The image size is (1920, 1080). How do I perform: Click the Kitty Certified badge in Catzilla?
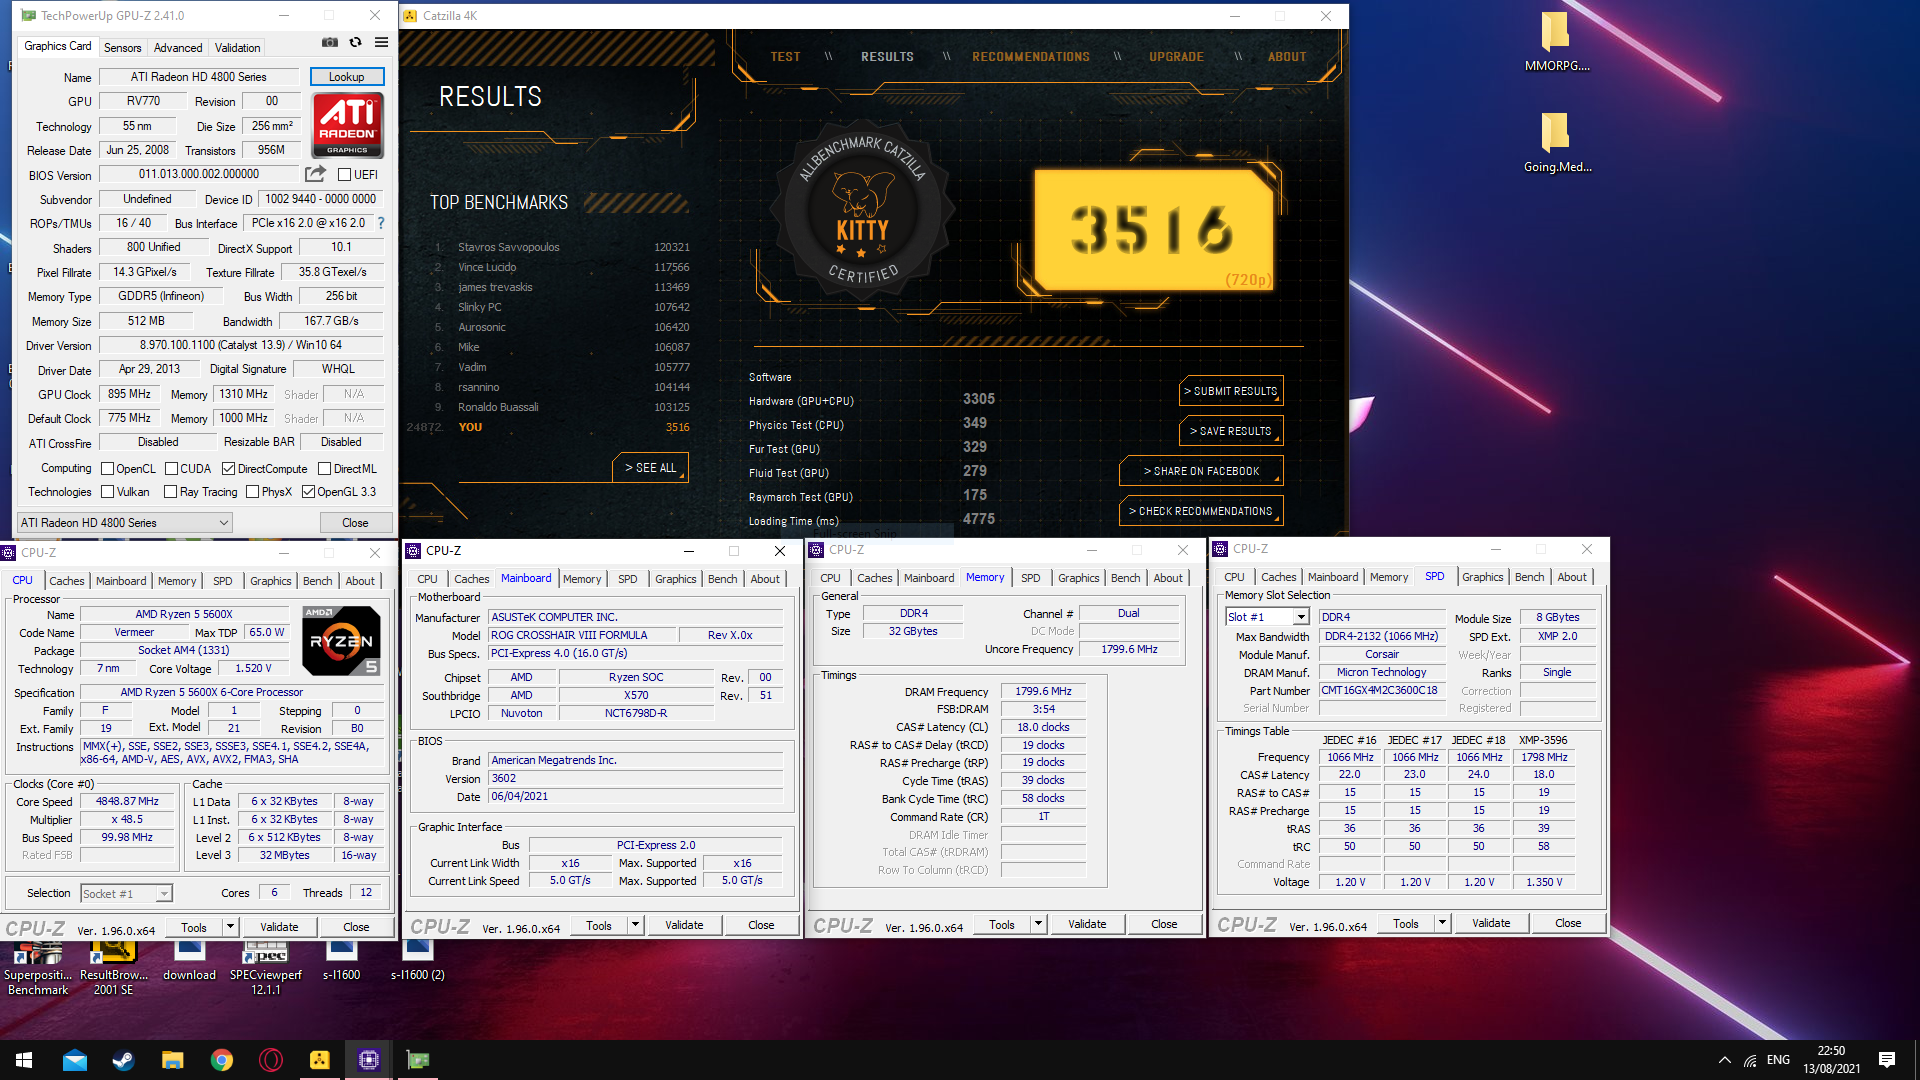[862, 210]
